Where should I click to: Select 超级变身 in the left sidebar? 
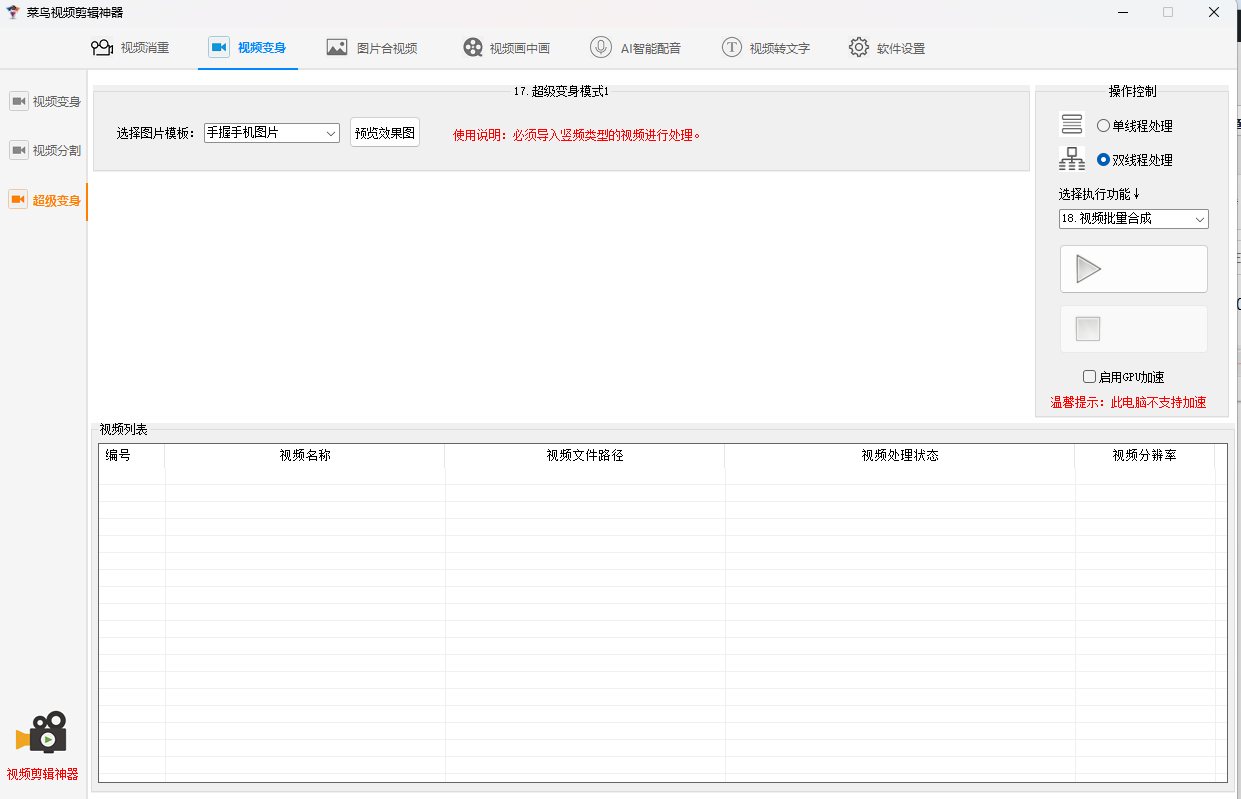point(46,201)
